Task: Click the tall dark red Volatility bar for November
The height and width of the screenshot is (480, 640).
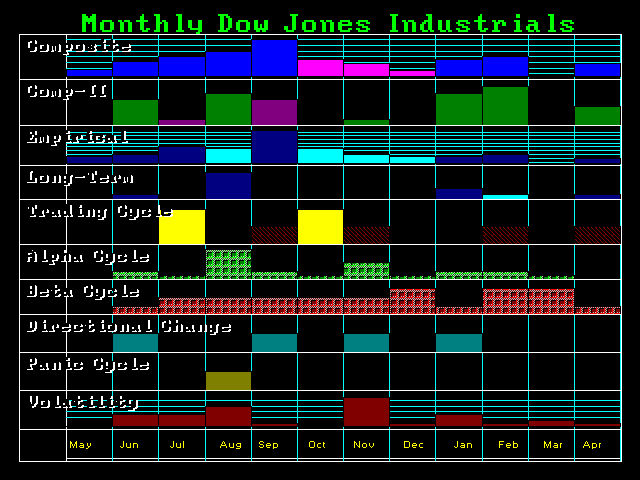Action: click(367, 412)
